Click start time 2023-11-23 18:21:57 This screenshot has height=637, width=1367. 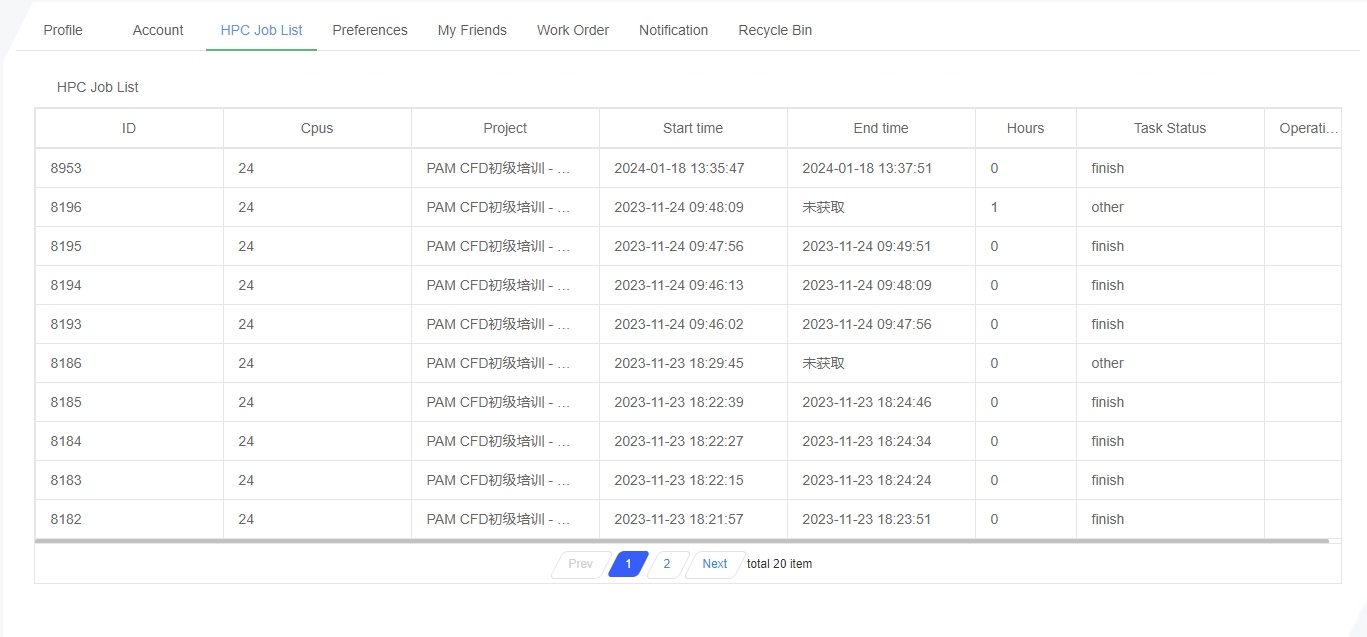click(x=679, y=519)
